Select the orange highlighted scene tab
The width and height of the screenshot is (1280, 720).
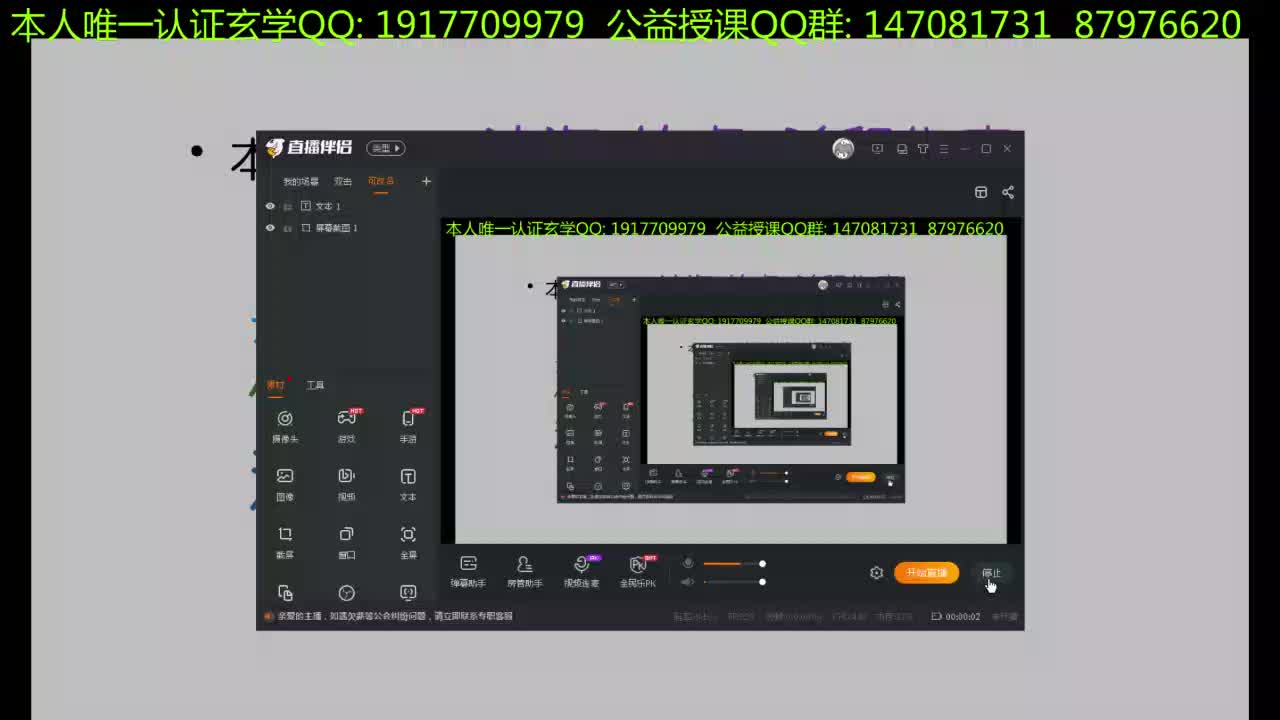(x=381, y=181)
